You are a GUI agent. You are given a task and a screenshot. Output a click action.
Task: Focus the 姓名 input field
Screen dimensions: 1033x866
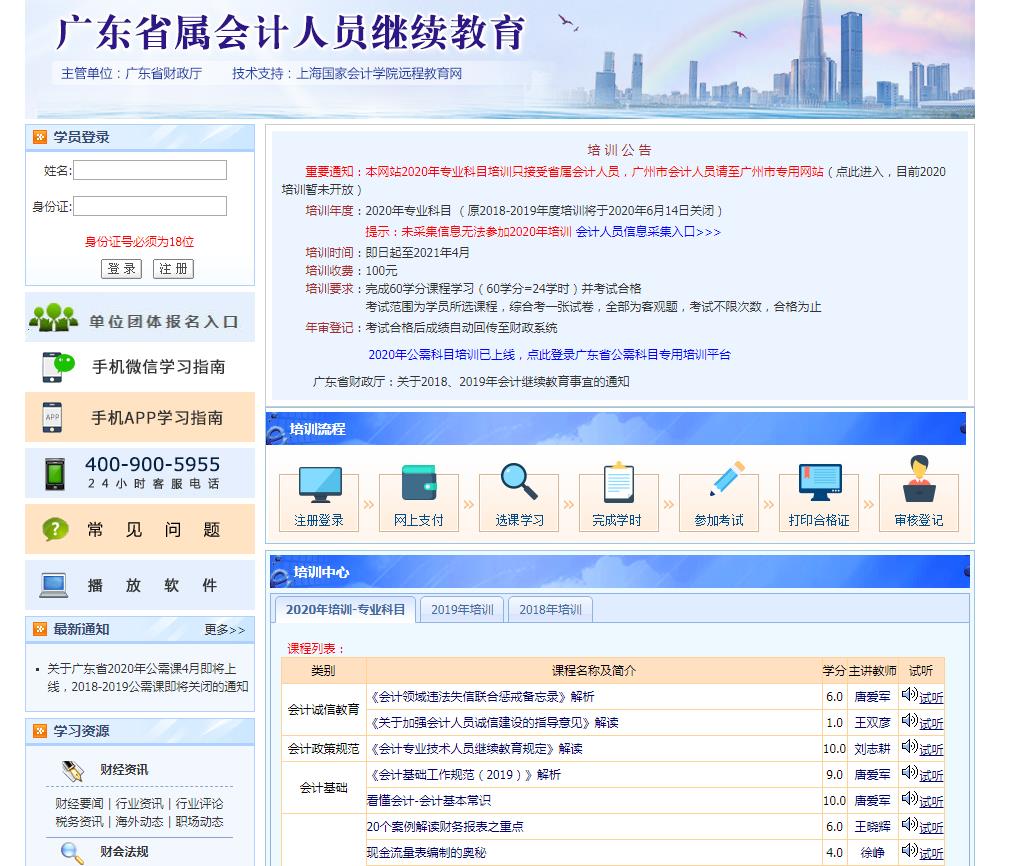coord(150,171)
